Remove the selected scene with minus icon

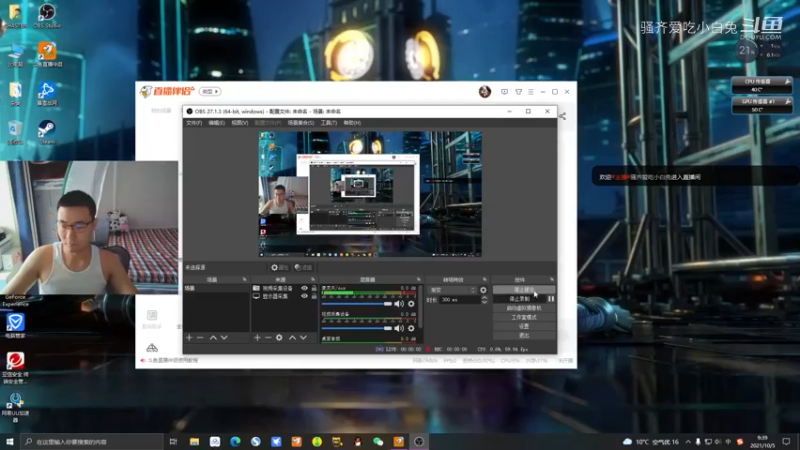pyautogui.click(x=200, y=338)
